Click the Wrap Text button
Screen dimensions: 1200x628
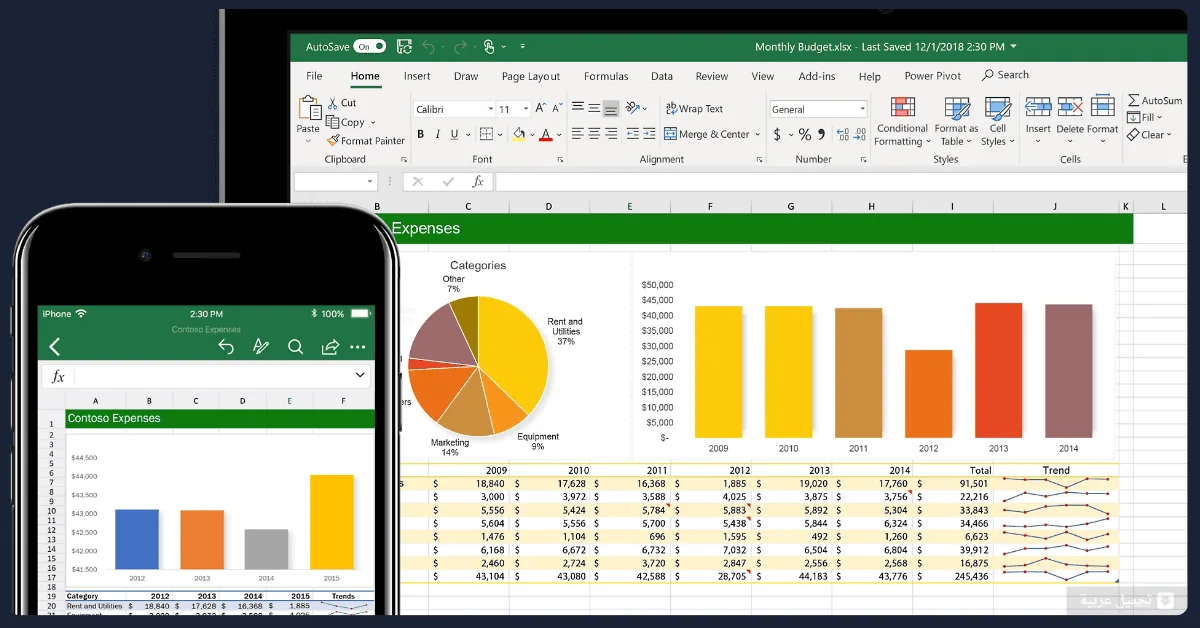tap(694, 109)
